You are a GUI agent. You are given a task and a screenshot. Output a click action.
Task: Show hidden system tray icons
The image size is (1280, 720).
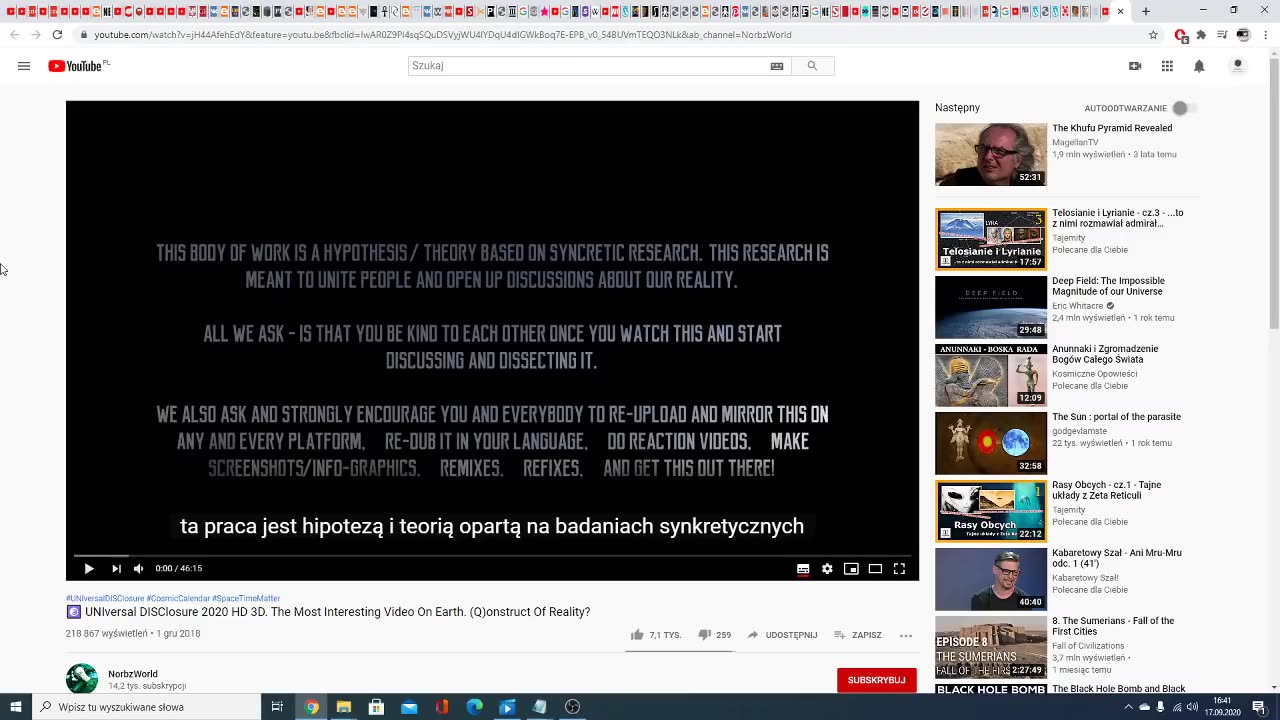tap(1128, 707)
